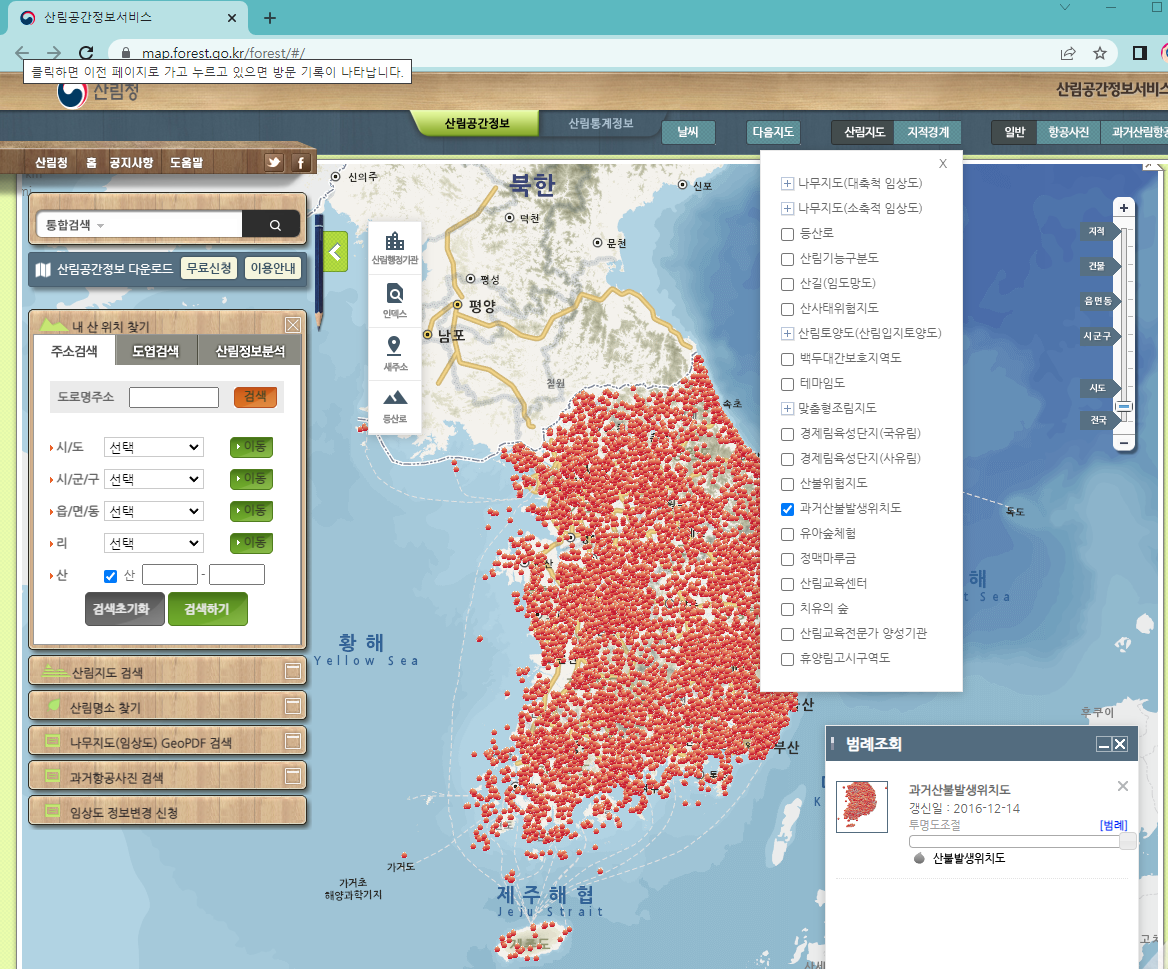Enable the 백두대간보호지역도 layer checkbox

coord(787,359)
